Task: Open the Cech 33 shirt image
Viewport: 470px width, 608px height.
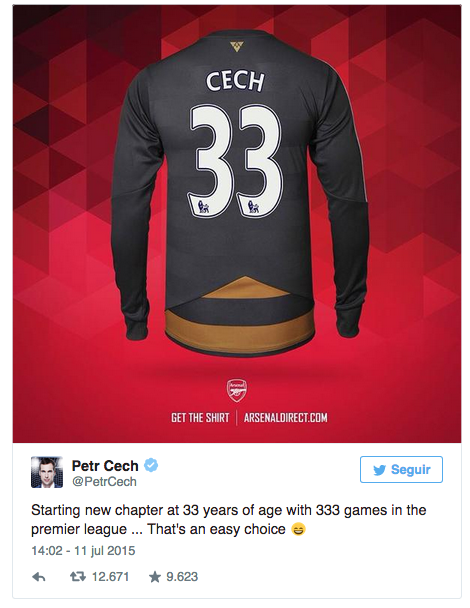Action: pyautogui.click(x=237, y=224)
